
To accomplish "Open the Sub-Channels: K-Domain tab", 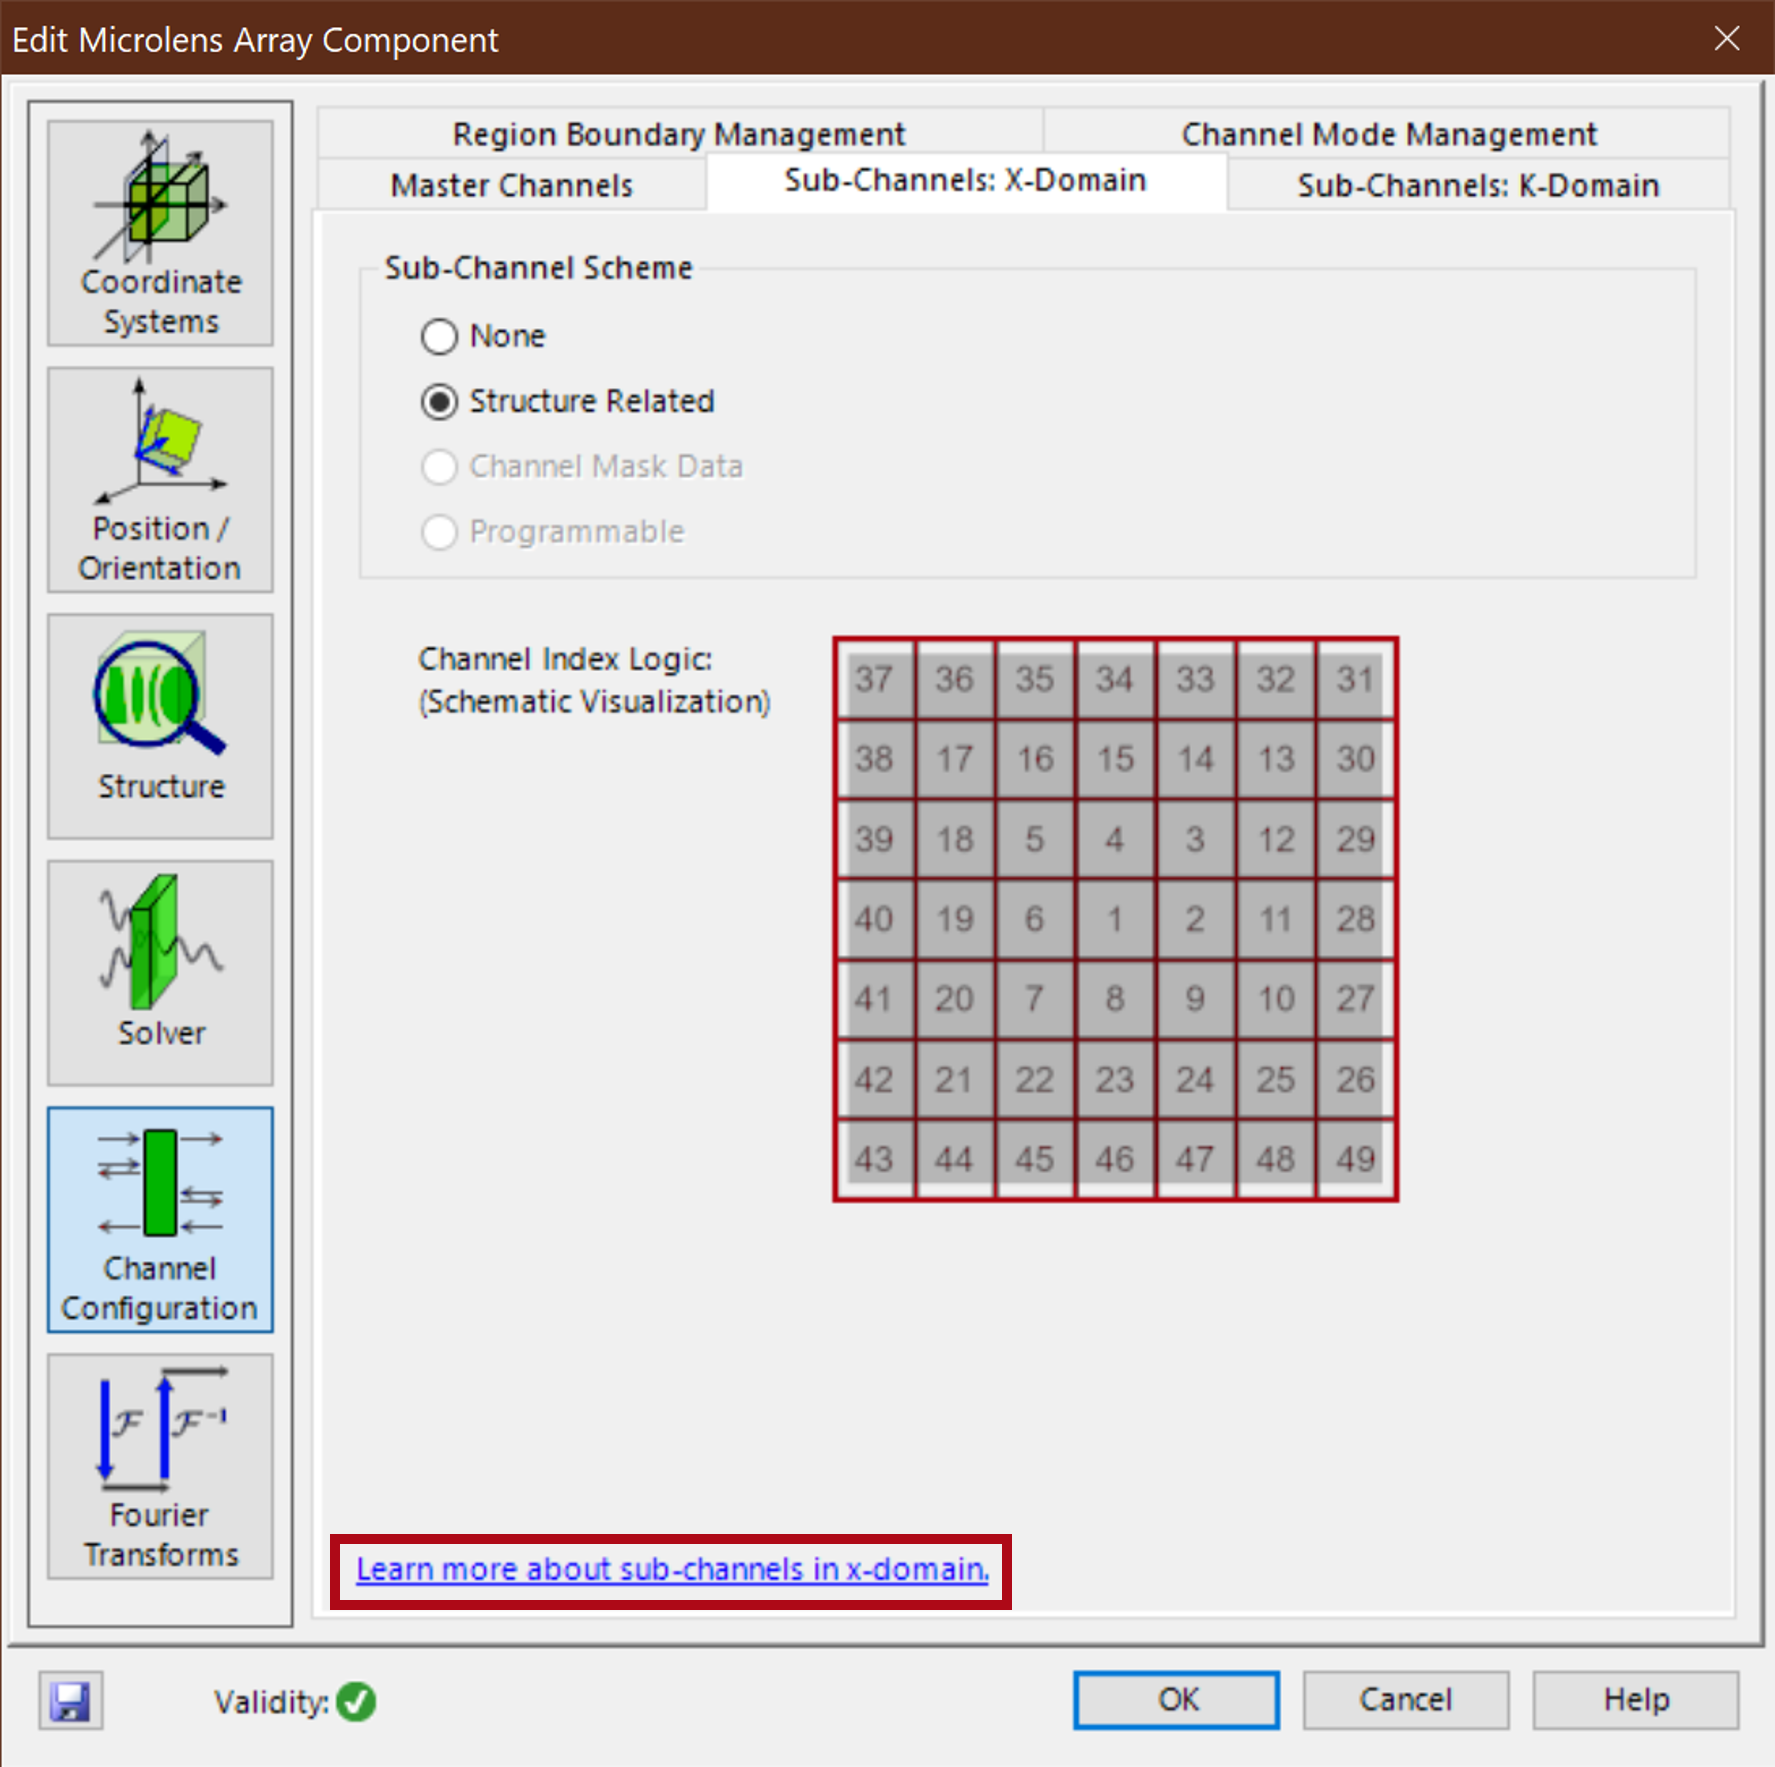I will (1478, 185).
